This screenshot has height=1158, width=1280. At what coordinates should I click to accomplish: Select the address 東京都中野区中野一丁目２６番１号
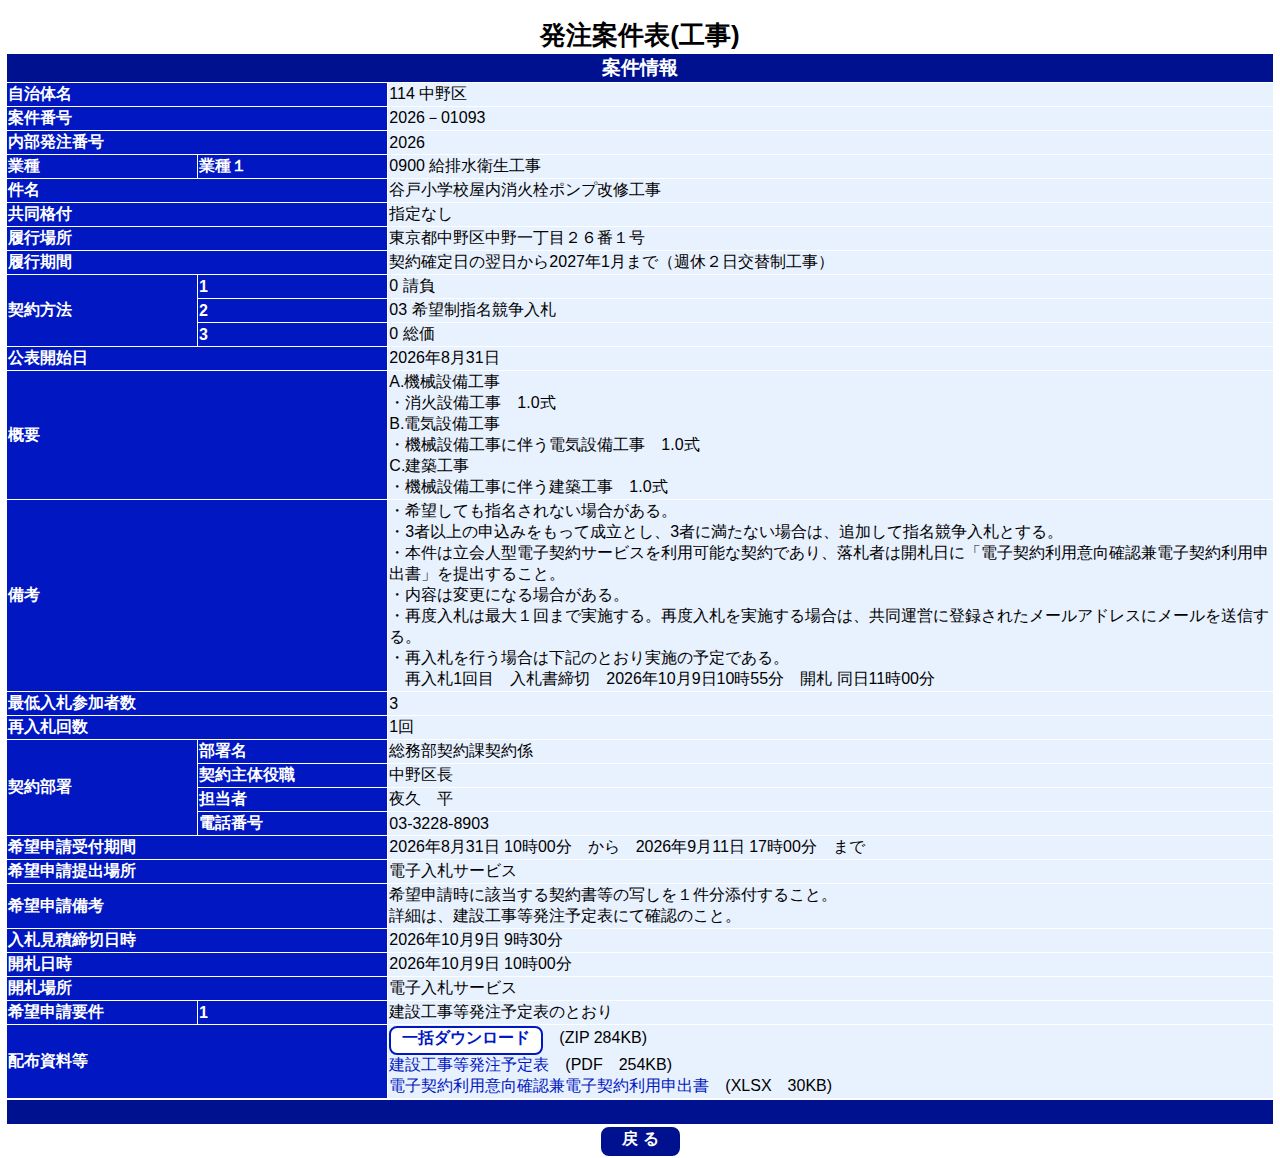[x=517, y=238]
